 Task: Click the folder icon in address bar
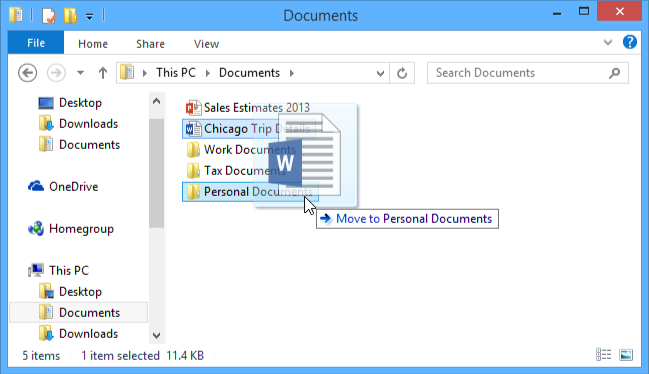(x=127, y=73)
